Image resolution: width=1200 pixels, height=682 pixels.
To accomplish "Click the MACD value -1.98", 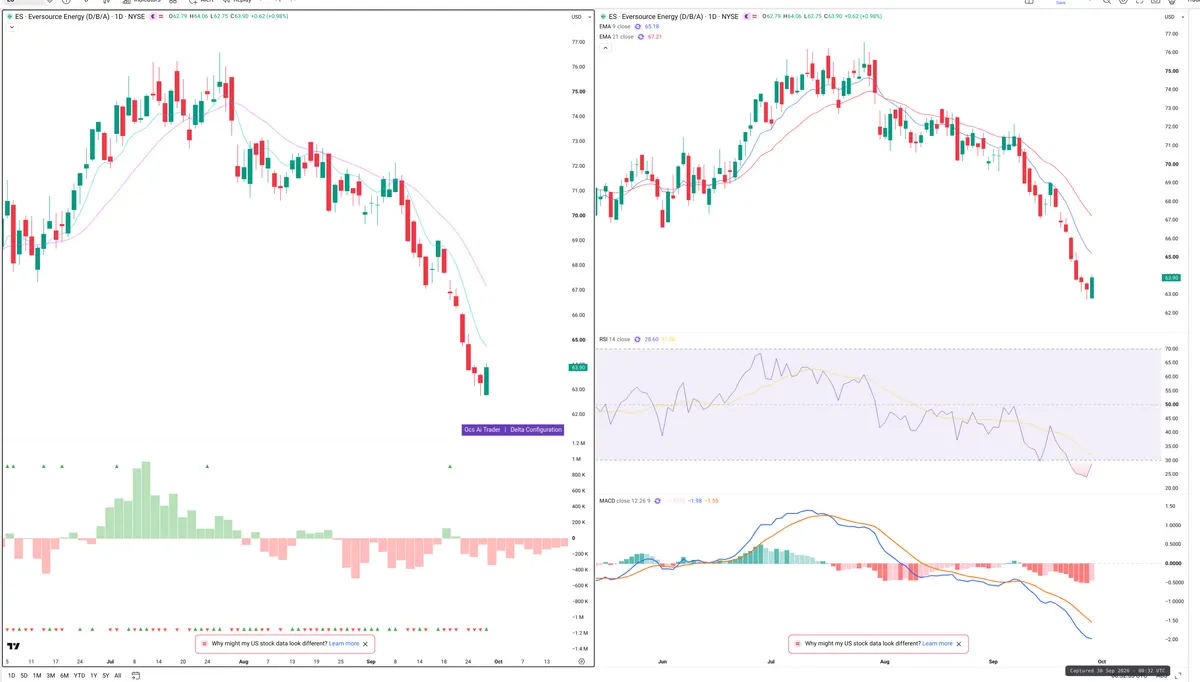I will coord(694,501).
